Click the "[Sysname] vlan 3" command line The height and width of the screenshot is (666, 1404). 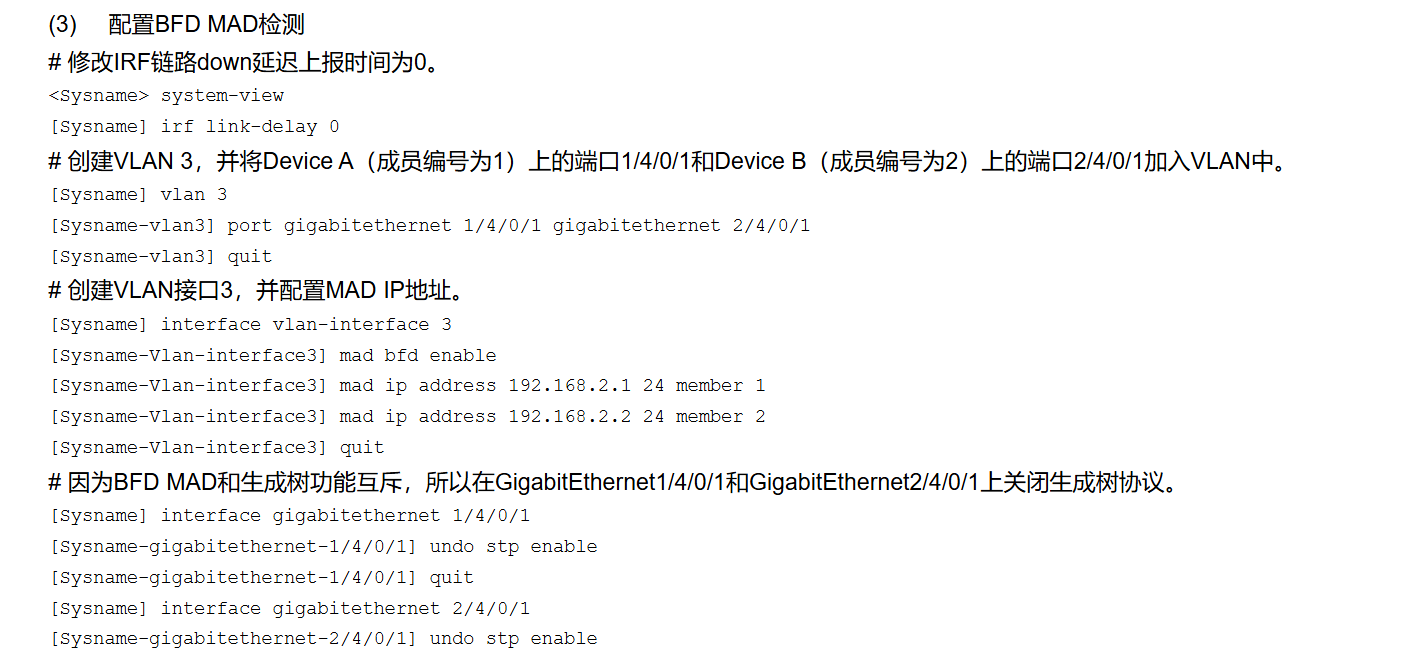[x=138, y=194]
